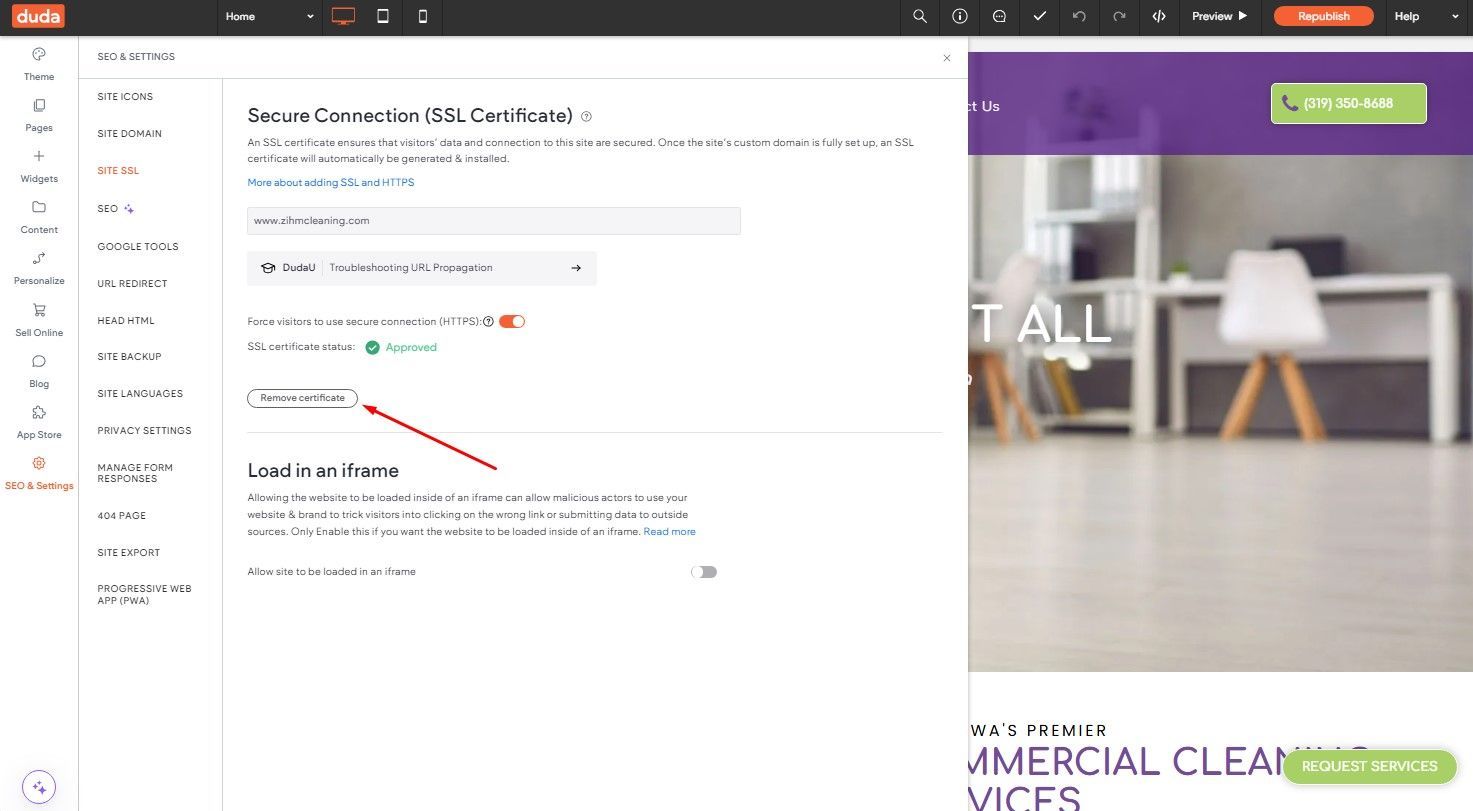Select Google Tools in settings menu
The image size is (1473, 811).
point(138,246)
